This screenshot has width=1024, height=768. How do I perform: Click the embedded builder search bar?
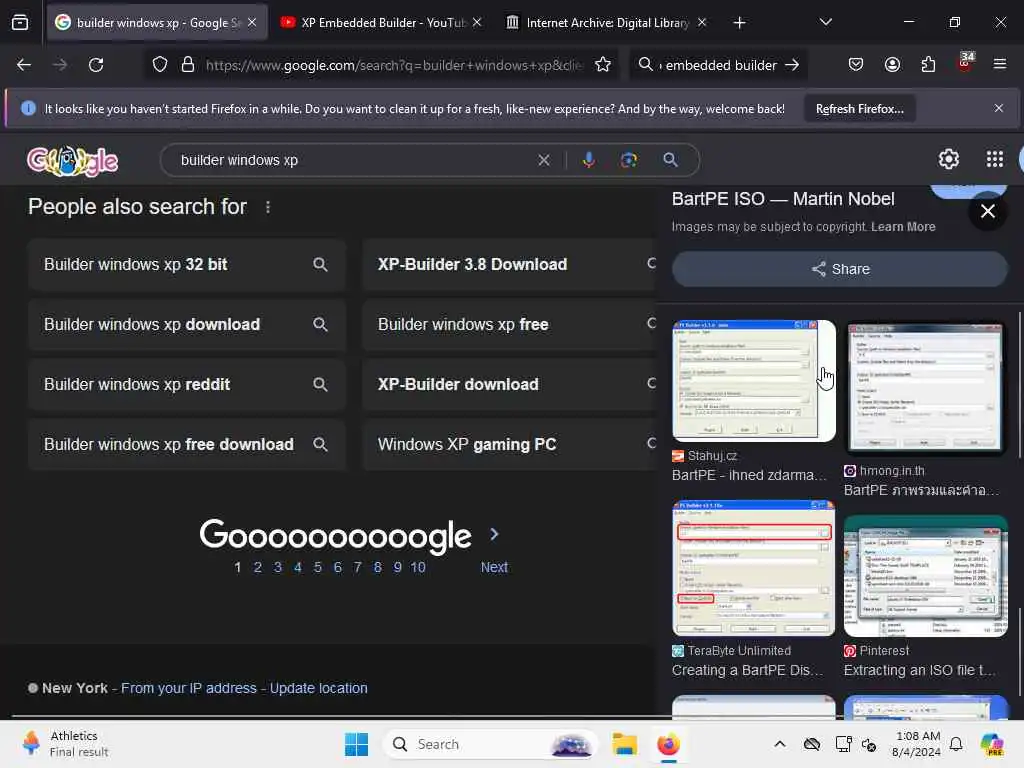click(x=720, y=65)
